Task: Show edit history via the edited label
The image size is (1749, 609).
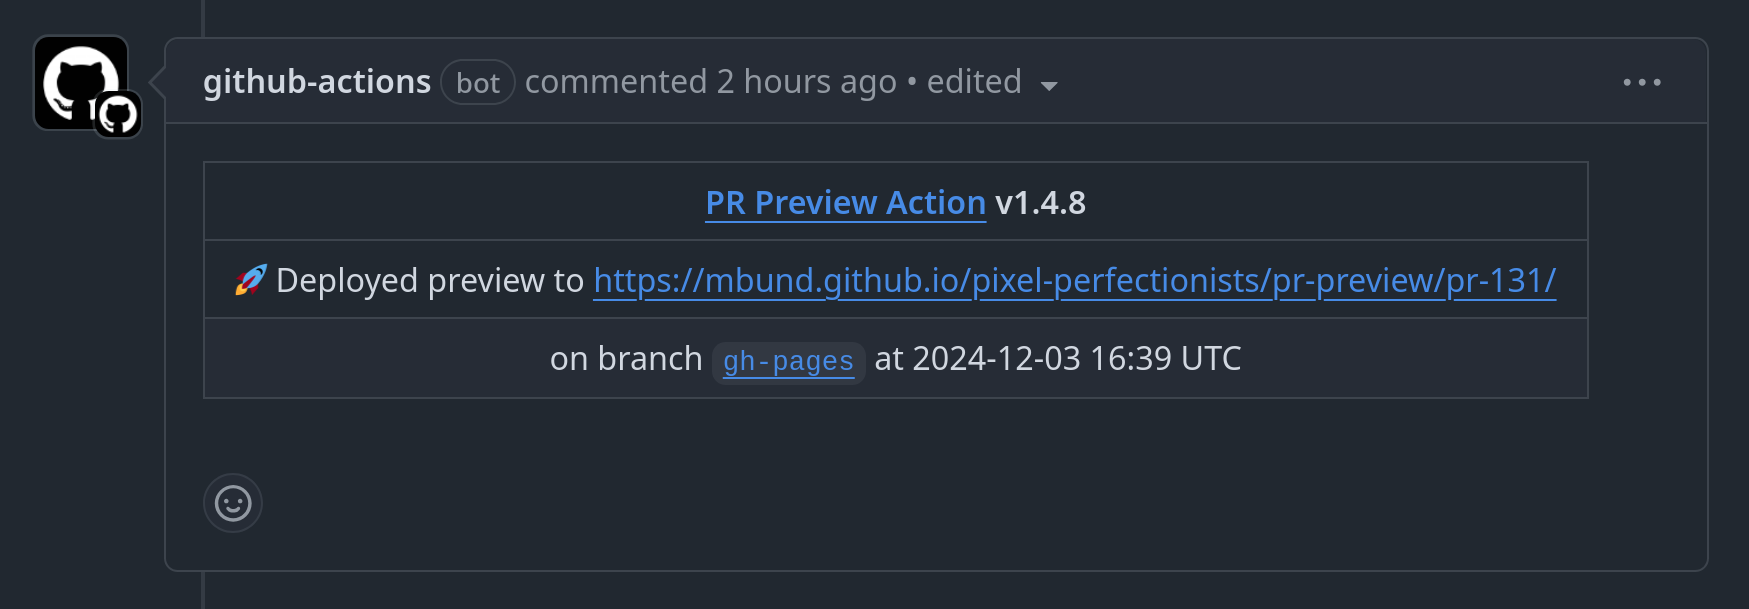Action: point(974,82)
